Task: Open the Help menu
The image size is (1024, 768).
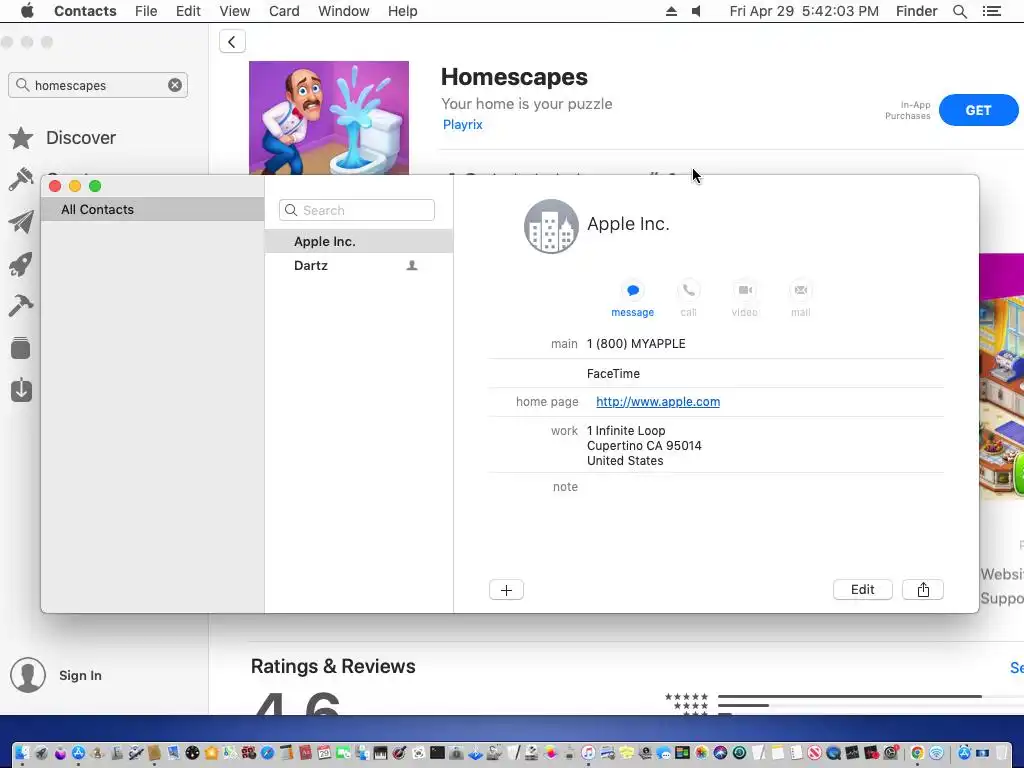Action: (x=402, y=11)
